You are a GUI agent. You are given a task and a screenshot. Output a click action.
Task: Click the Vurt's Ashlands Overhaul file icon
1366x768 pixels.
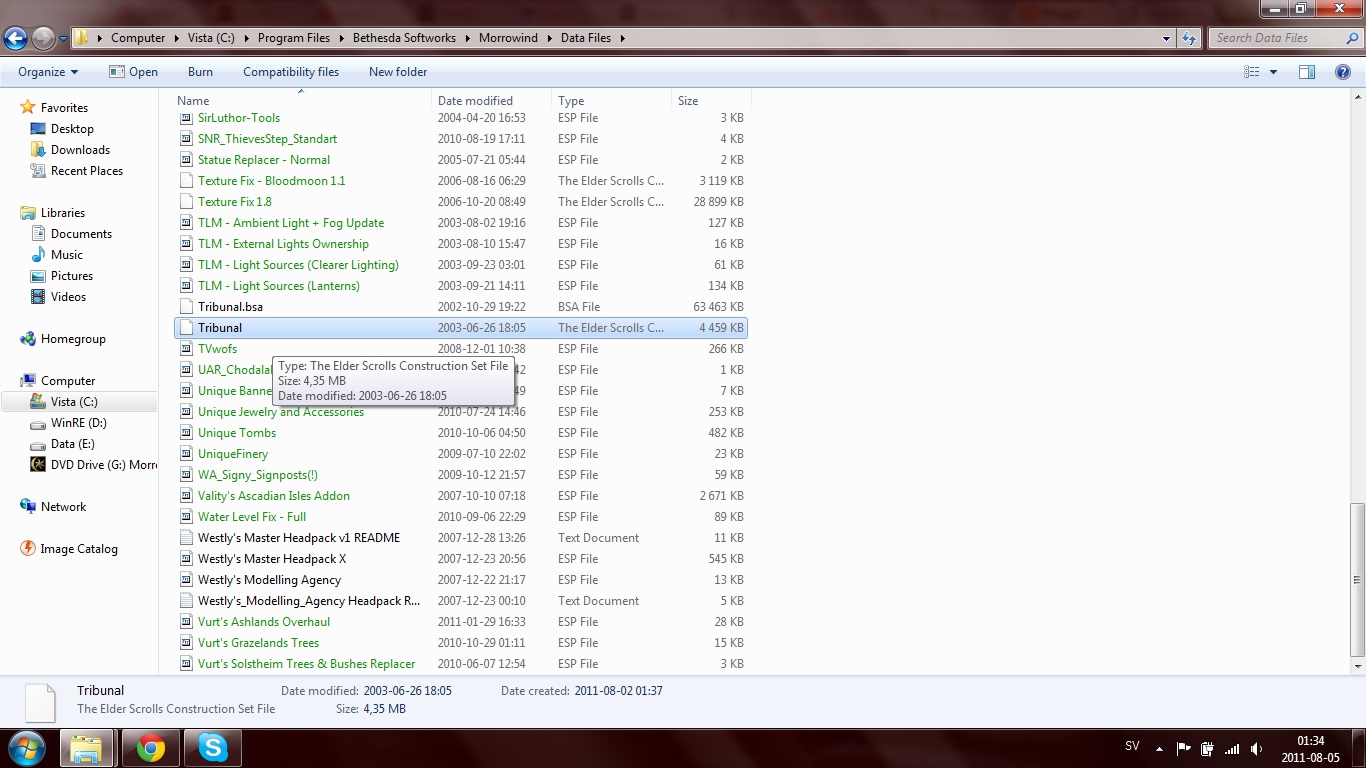click(x=186, y=622)
